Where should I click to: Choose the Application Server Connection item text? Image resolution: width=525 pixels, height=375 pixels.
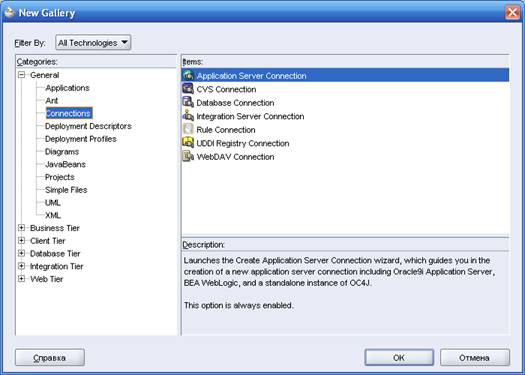(251, 76)
